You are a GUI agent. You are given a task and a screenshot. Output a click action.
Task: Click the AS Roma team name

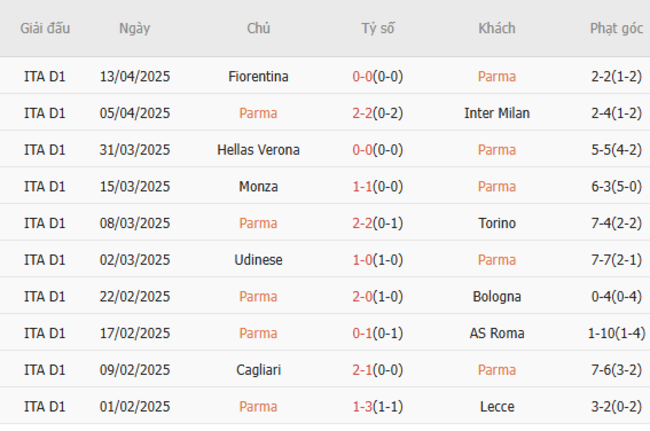497,333
